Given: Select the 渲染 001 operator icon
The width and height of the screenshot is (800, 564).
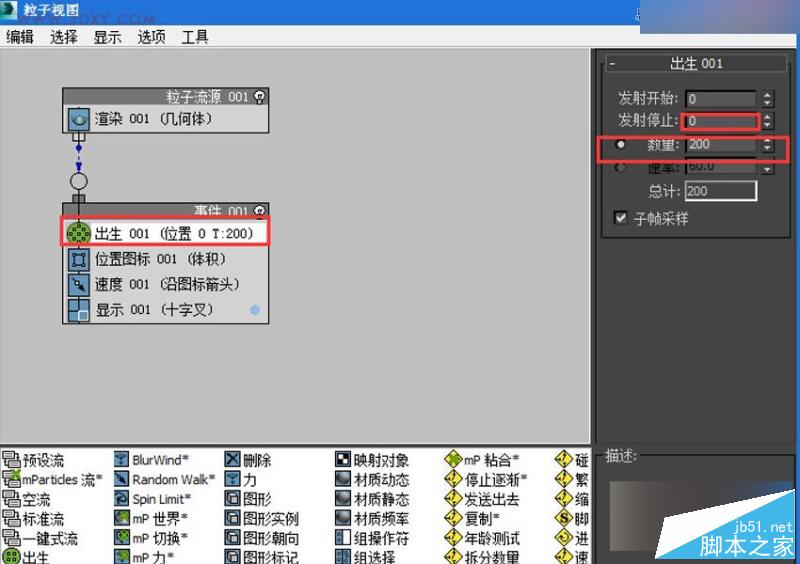Looking at the screenshot, I should point(79,119).
